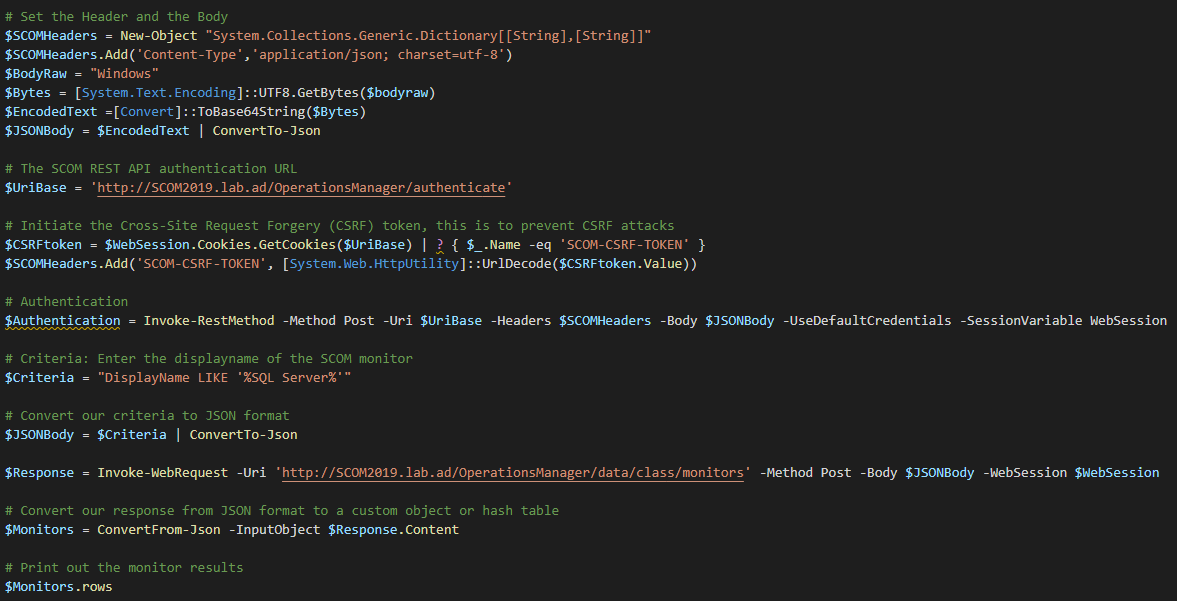Click the comment about converting response from JSON

coord(282,511)
